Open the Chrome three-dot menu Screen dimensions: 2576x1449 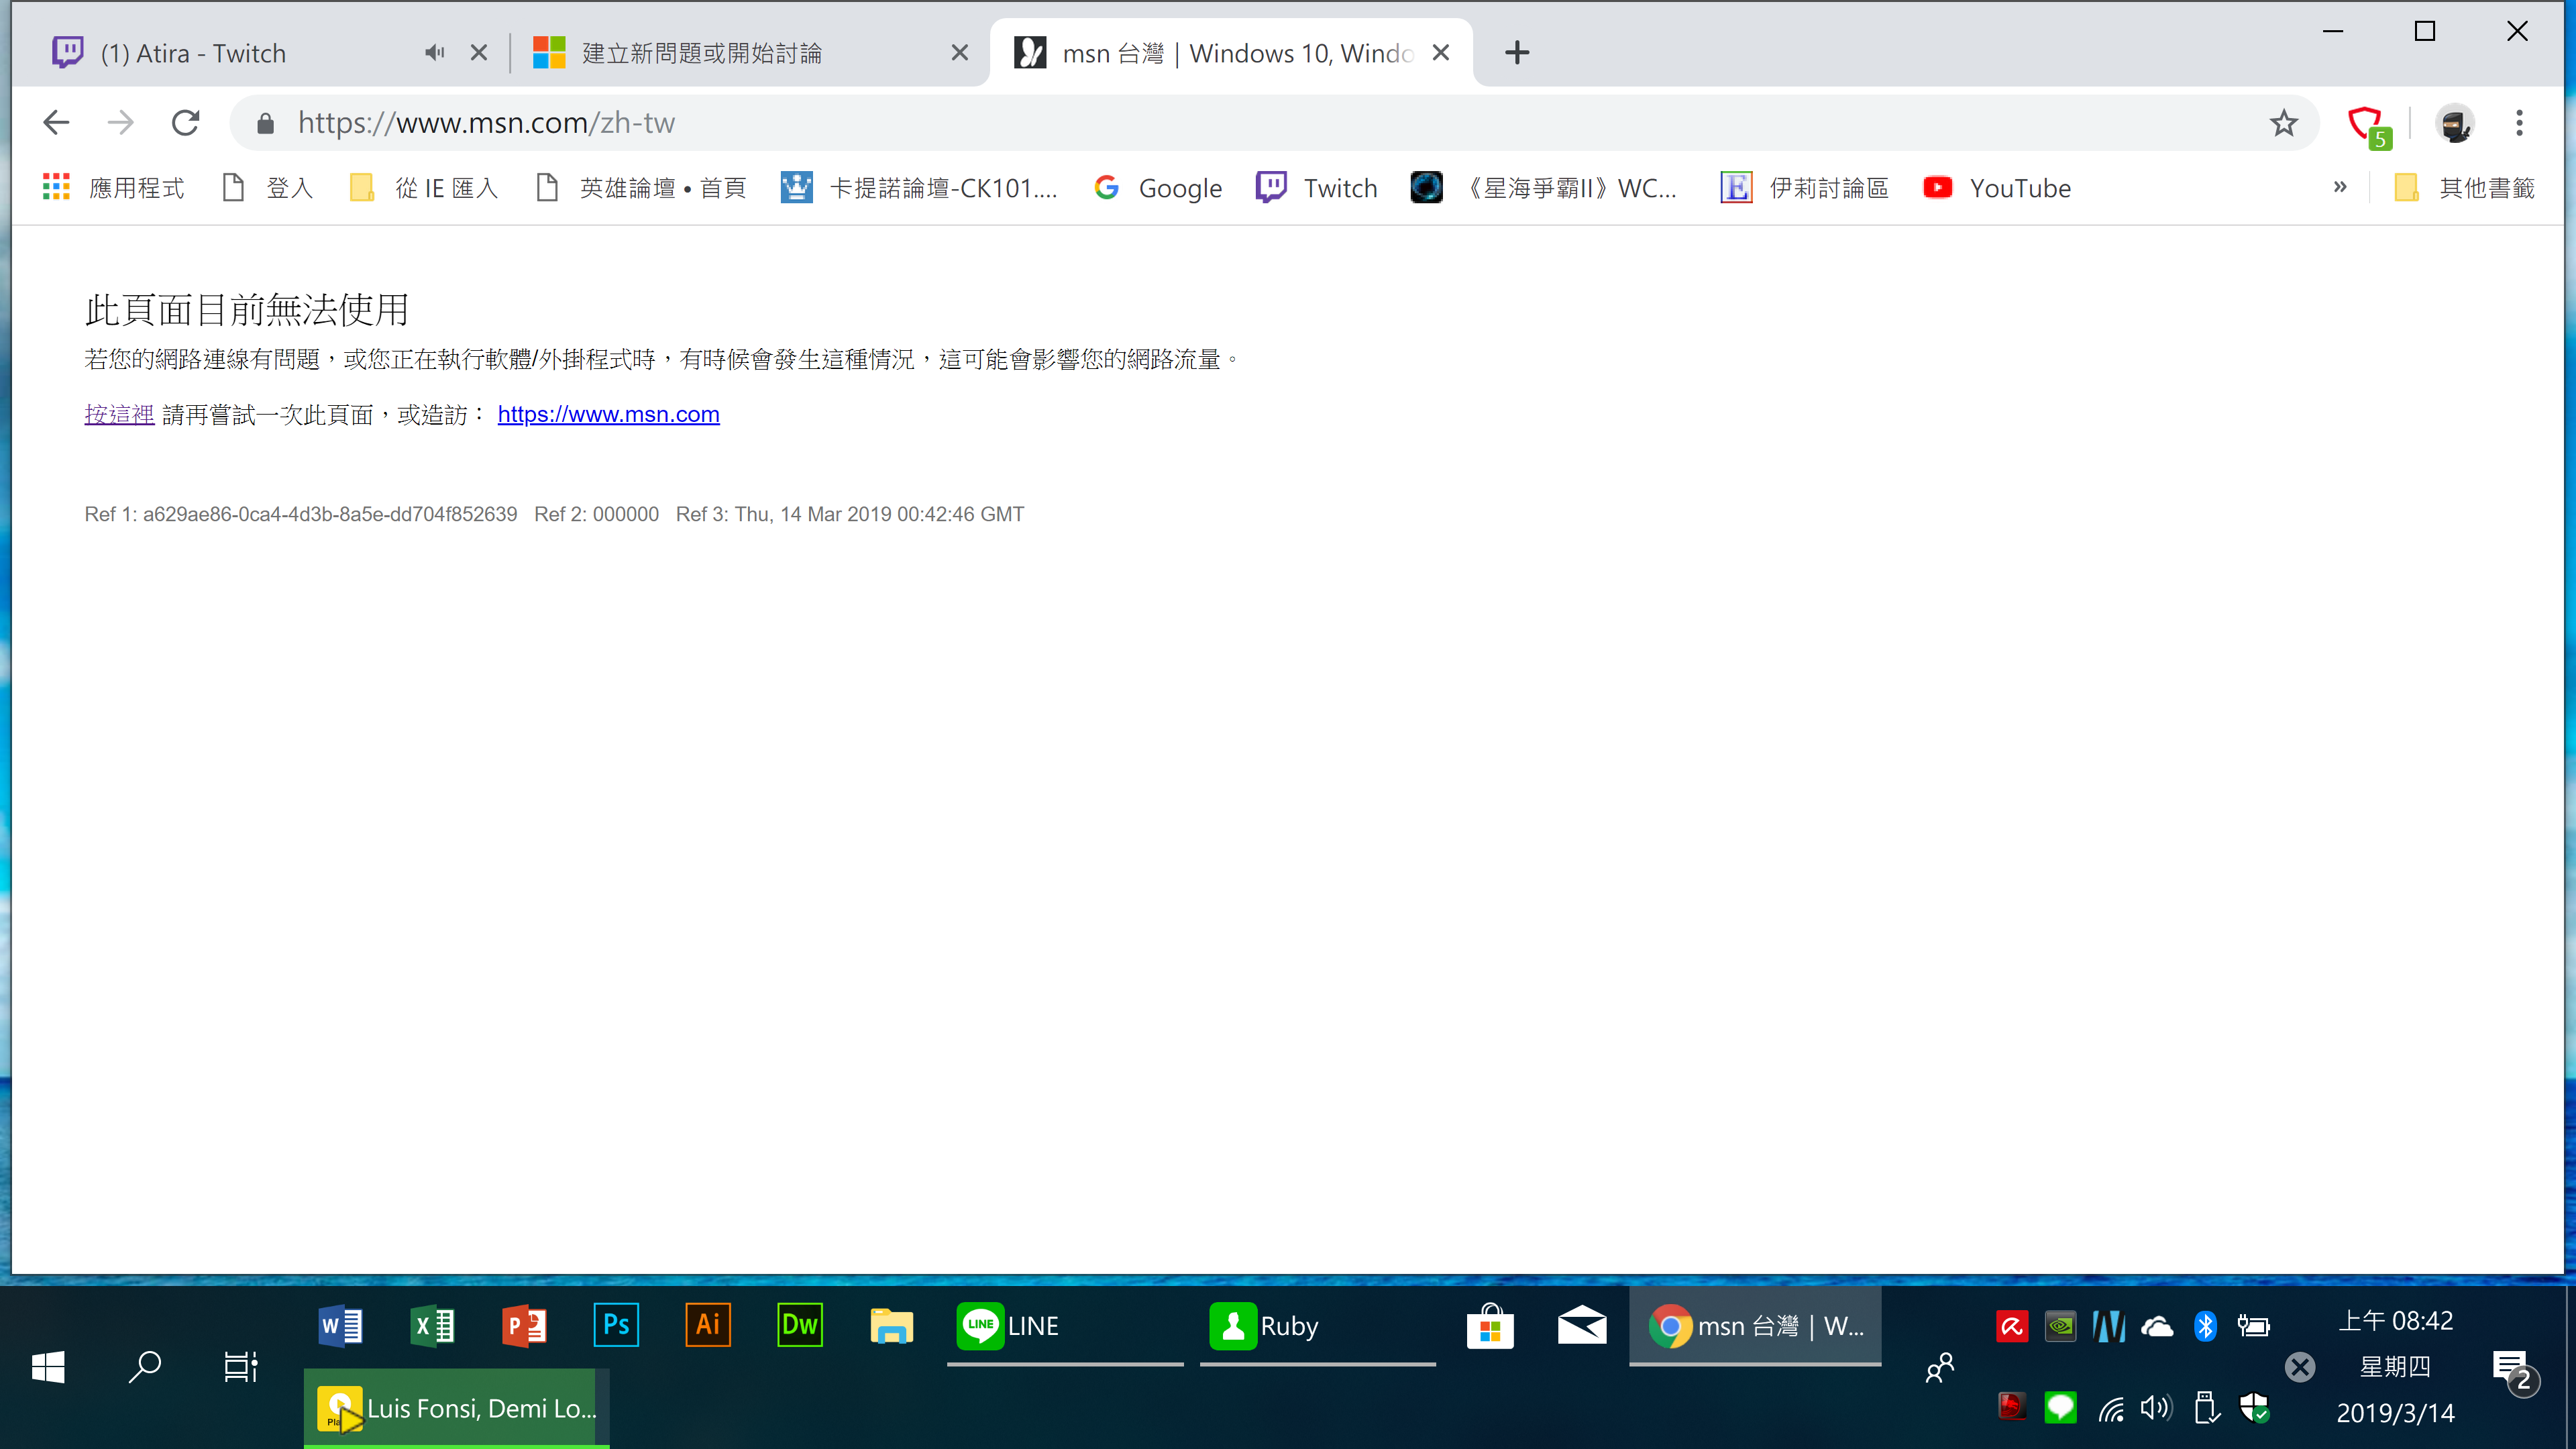(2519, 123)
